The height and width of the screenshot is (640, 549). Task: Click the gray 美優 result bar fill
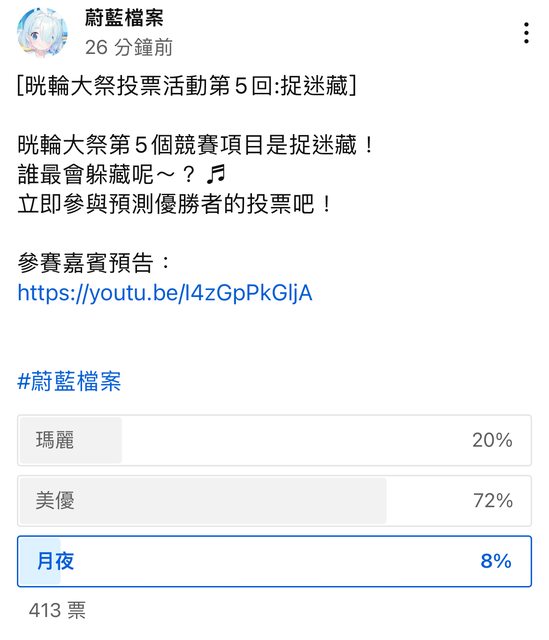(x=203, y=501)
